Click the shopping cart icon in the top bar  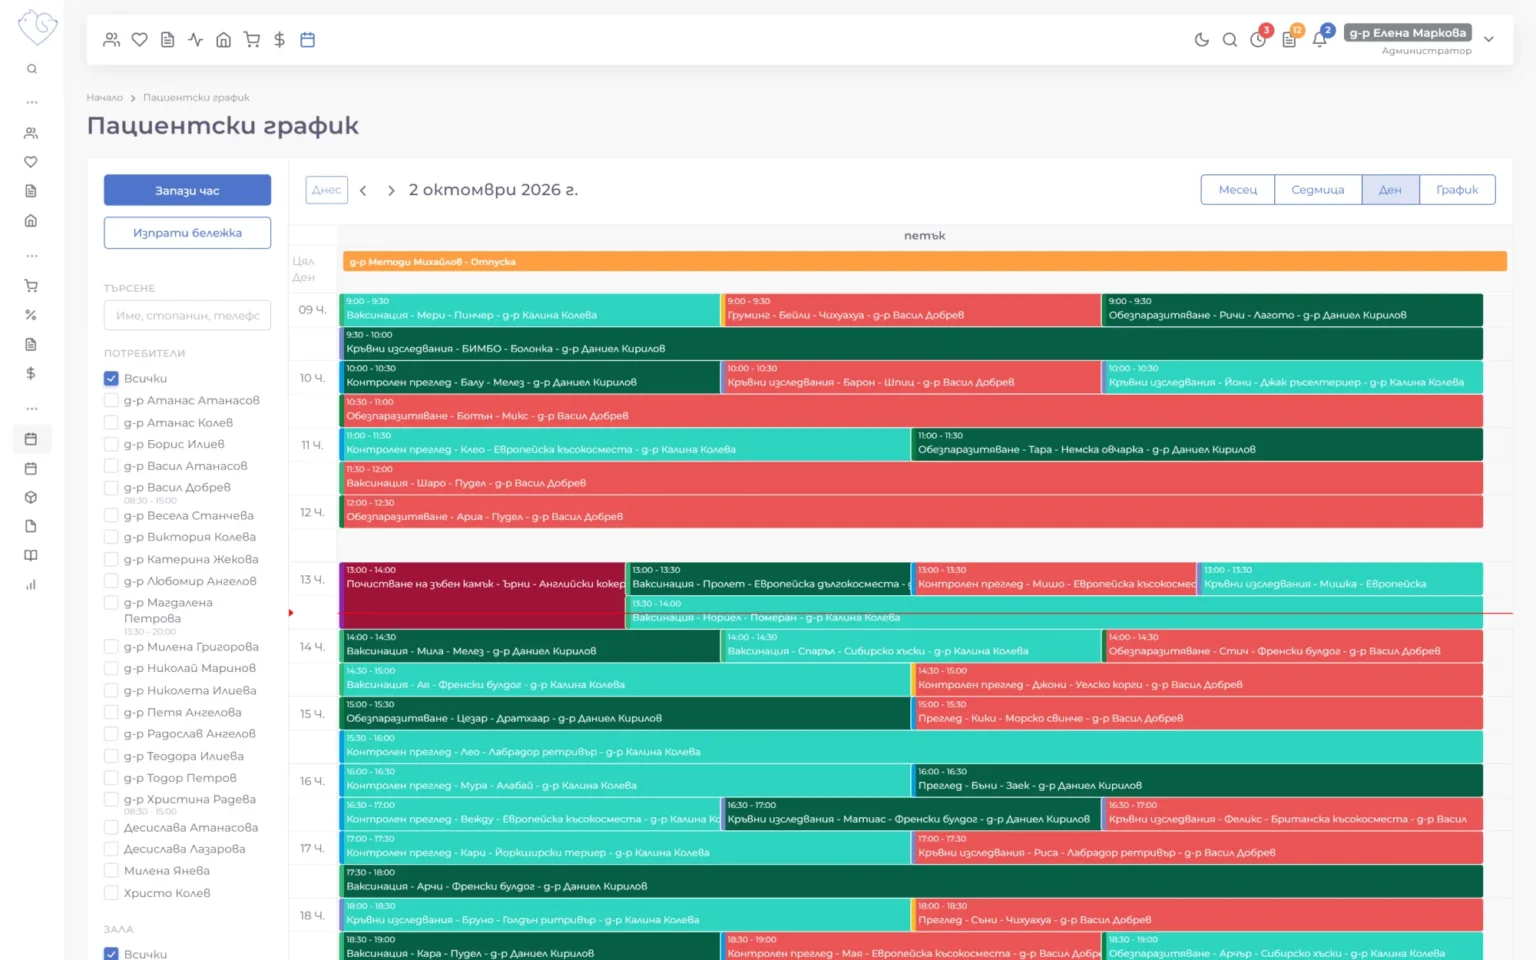252,40
